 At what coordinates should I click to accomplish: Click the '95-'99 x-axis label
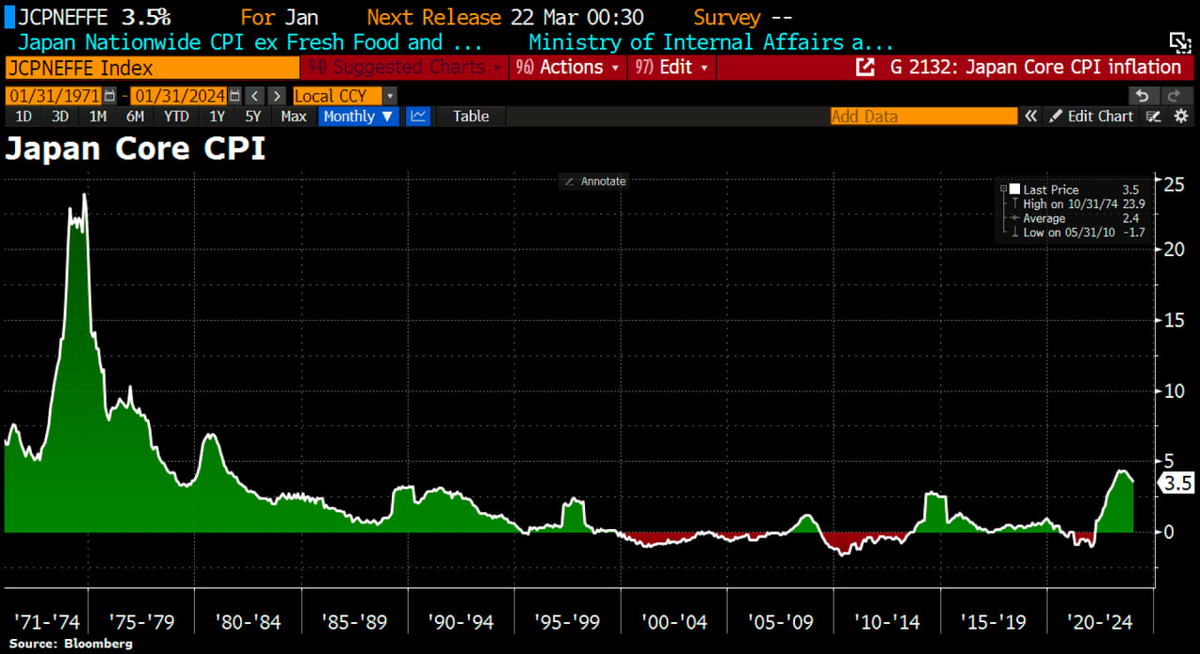coord(568,622)
